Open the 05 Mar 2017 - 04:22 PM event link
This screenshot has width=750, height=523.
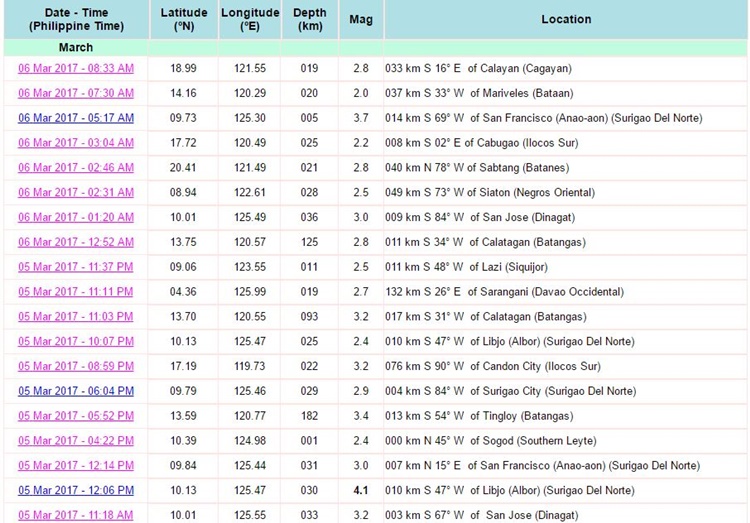[x=76, y=441]
